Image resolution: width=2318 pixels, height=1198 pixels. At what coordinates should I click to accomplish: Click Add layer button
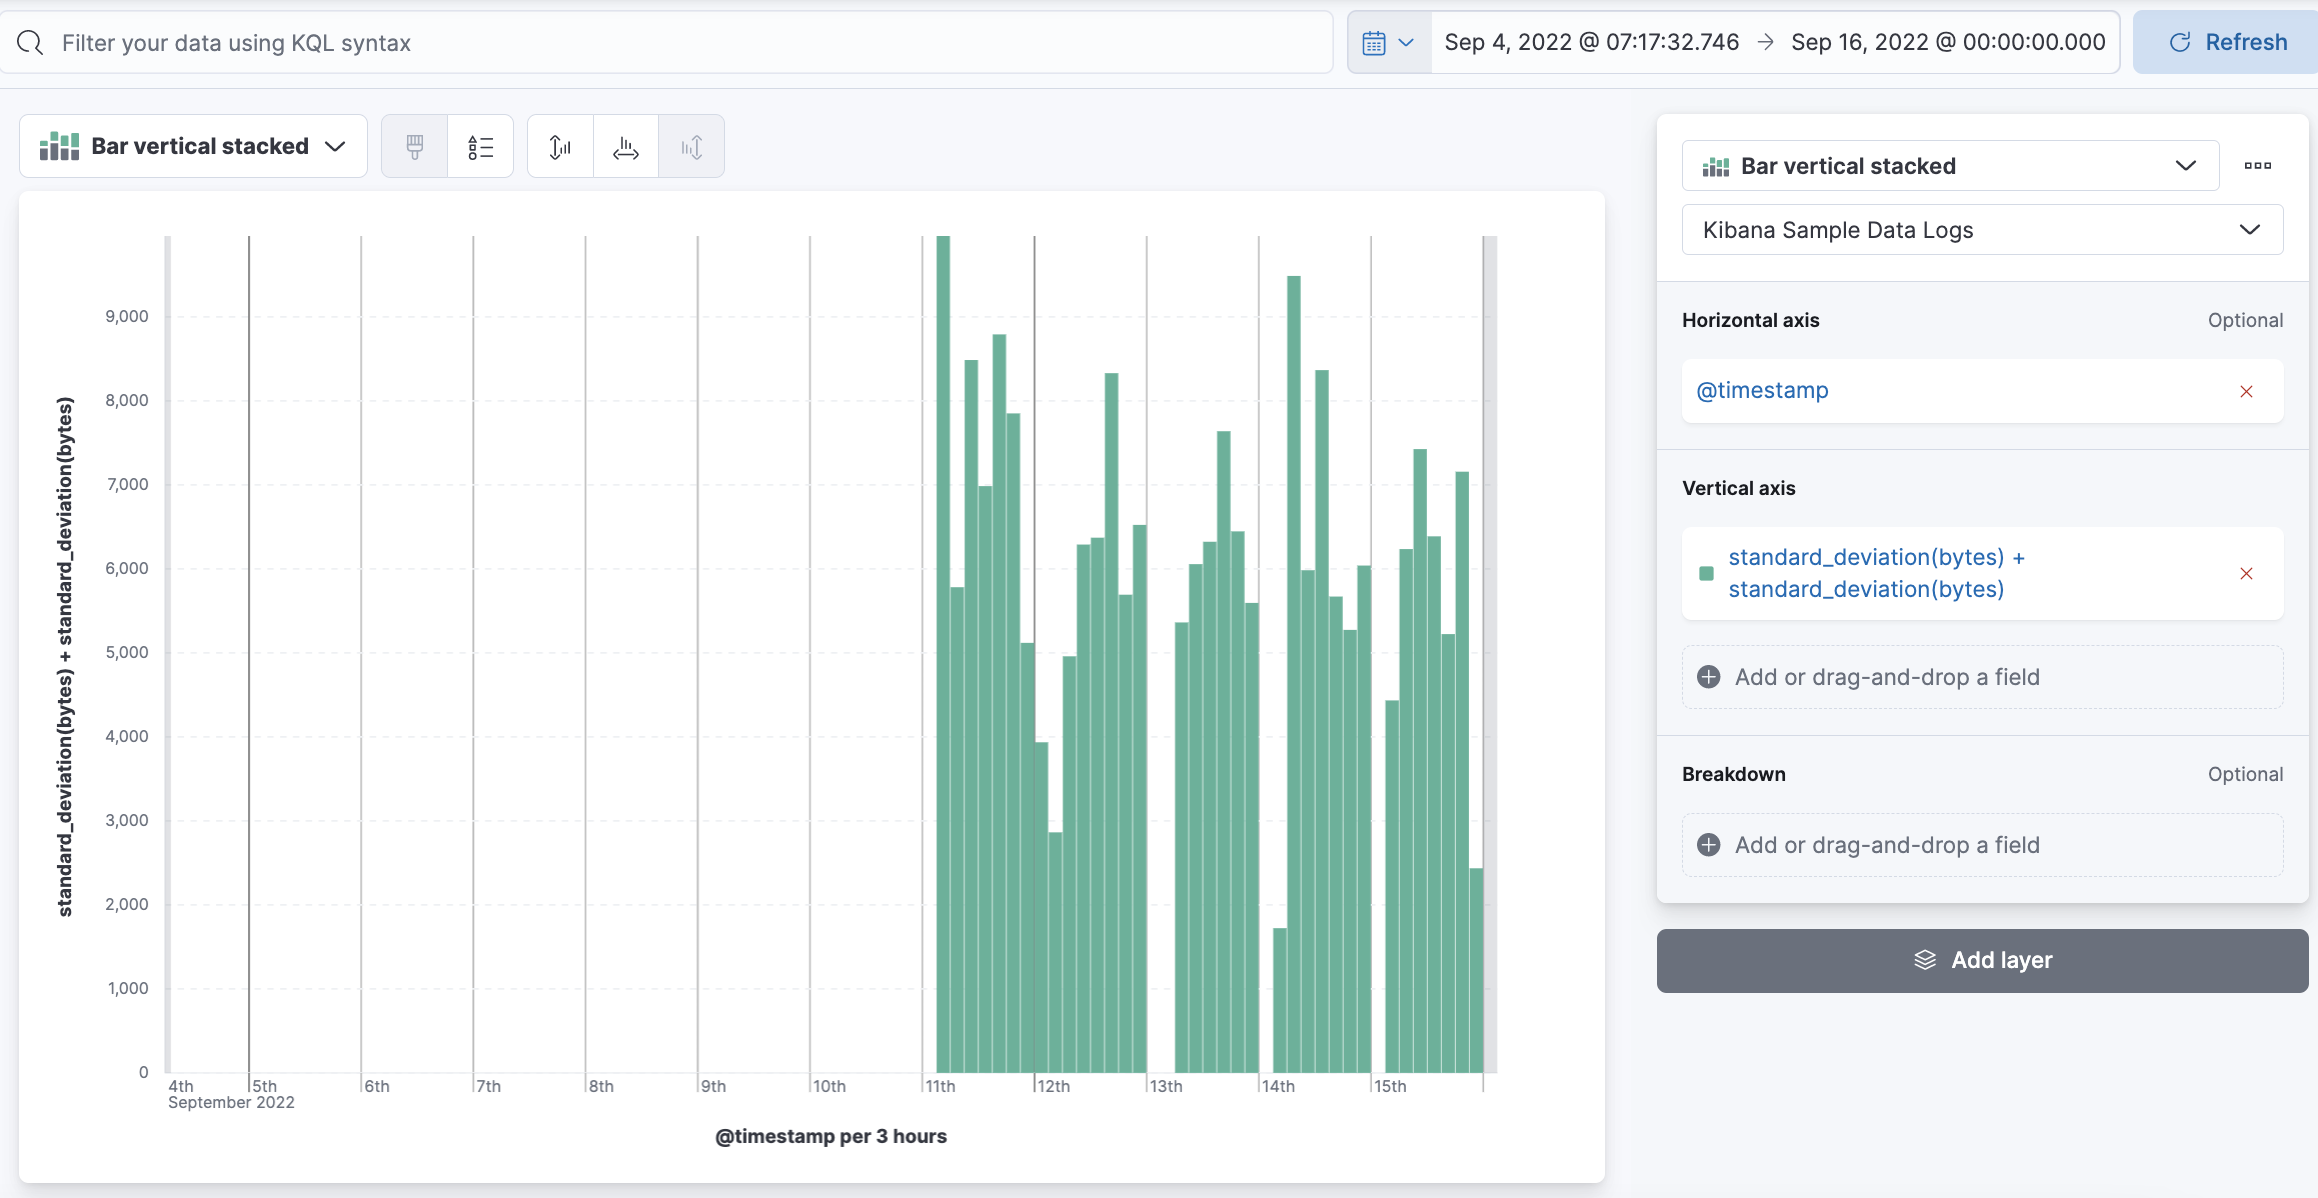1982,960
